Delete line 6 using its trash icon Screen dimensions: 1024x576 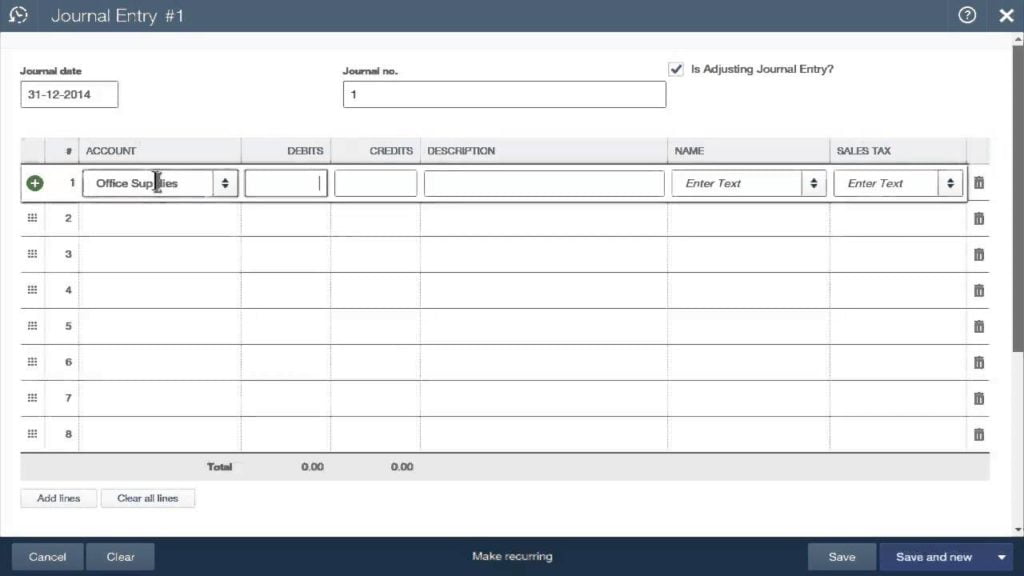click(979, 362)
